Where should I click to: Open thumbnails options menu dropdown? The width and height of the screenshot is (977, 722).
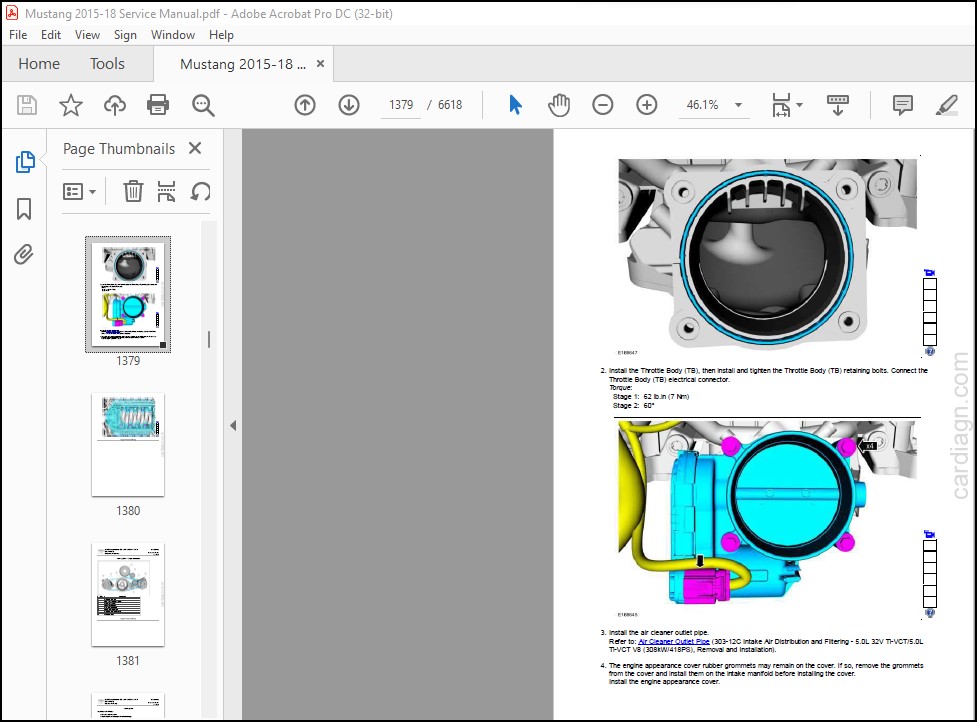tap(79, 191)
